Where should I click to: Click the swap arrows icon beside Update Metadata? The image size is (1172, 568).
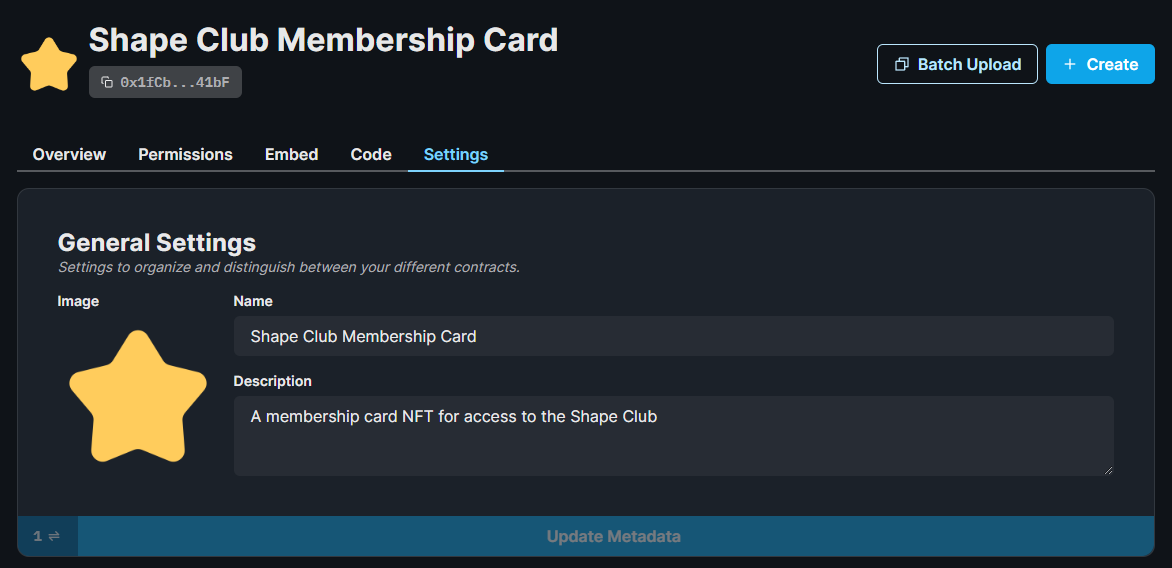54,537
